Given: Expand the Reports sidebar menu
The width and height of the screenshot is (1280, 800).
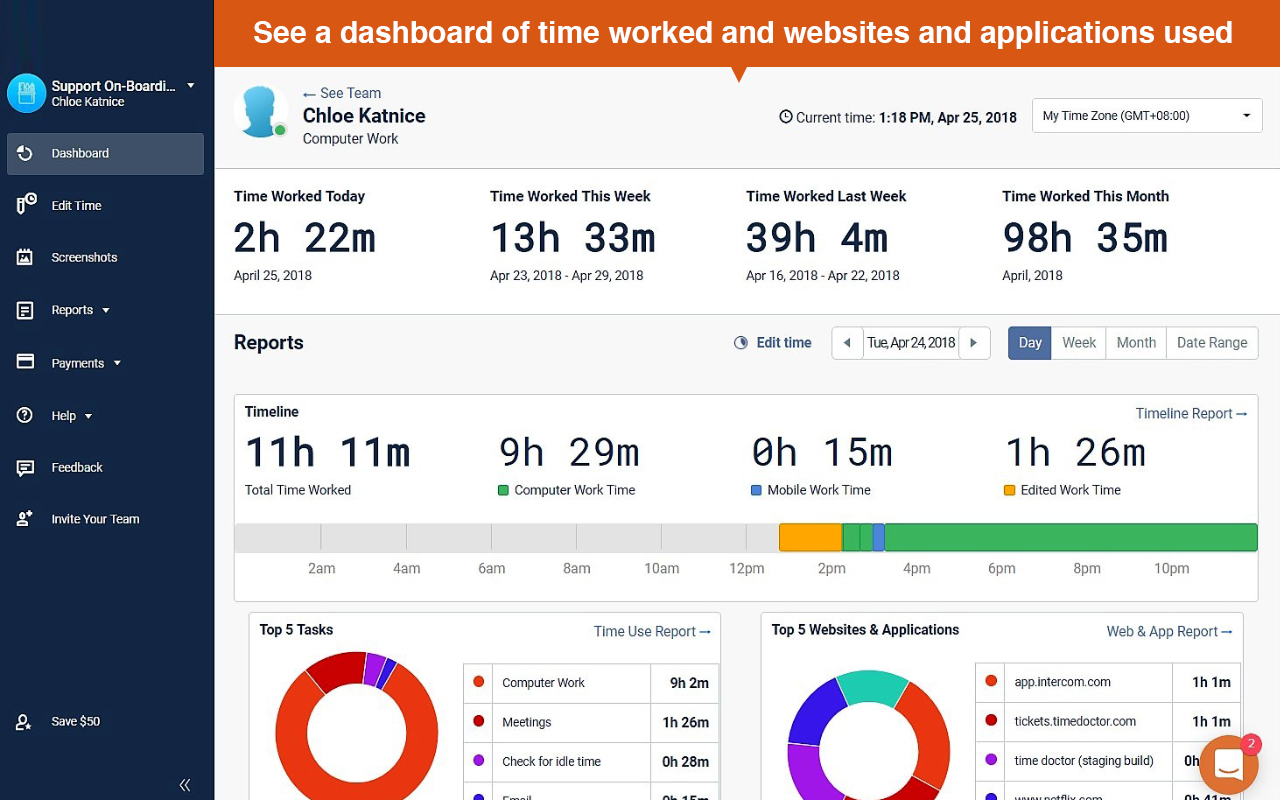Looking at the screenshot, I should (x=80, y=310).
